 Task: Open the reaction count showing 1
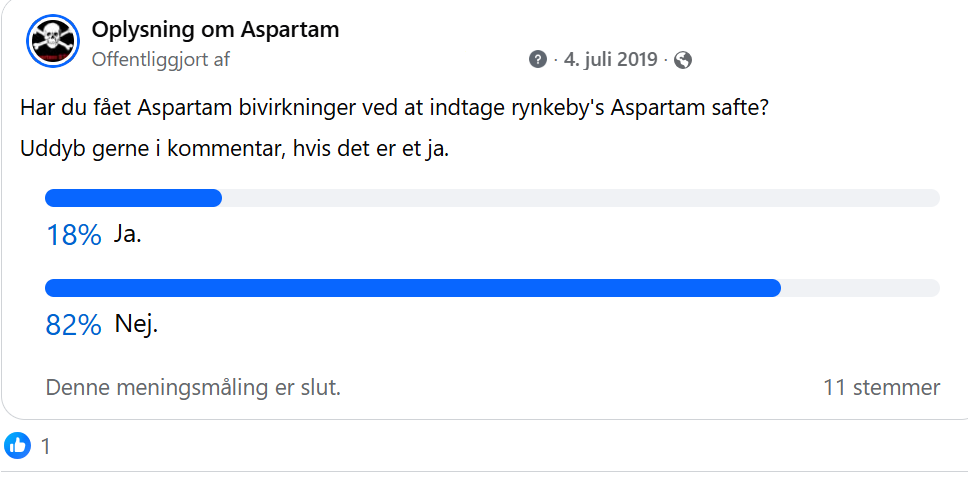click(45, 446)
